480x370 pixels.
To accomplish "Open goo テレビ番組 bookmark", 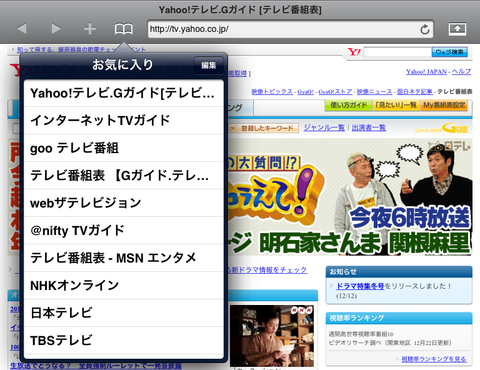I will pos(124,148).
